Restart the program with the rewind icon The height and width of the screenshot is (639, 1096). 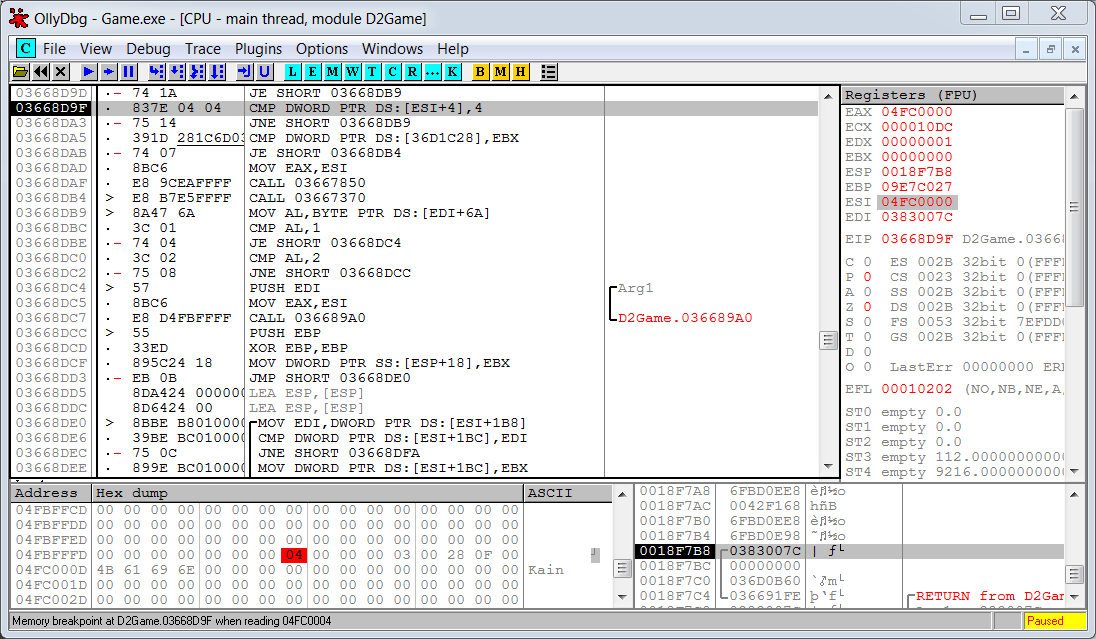(x=41, y=72)
